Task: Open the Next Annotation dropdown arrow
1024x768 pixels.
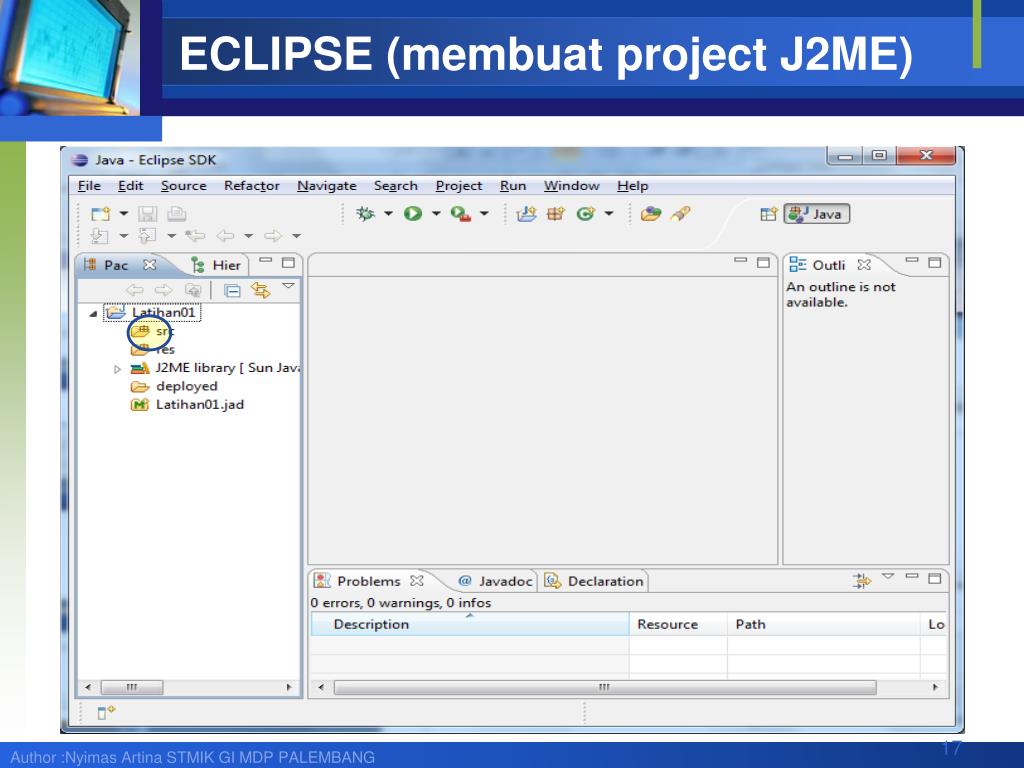Action: point(123,236)
